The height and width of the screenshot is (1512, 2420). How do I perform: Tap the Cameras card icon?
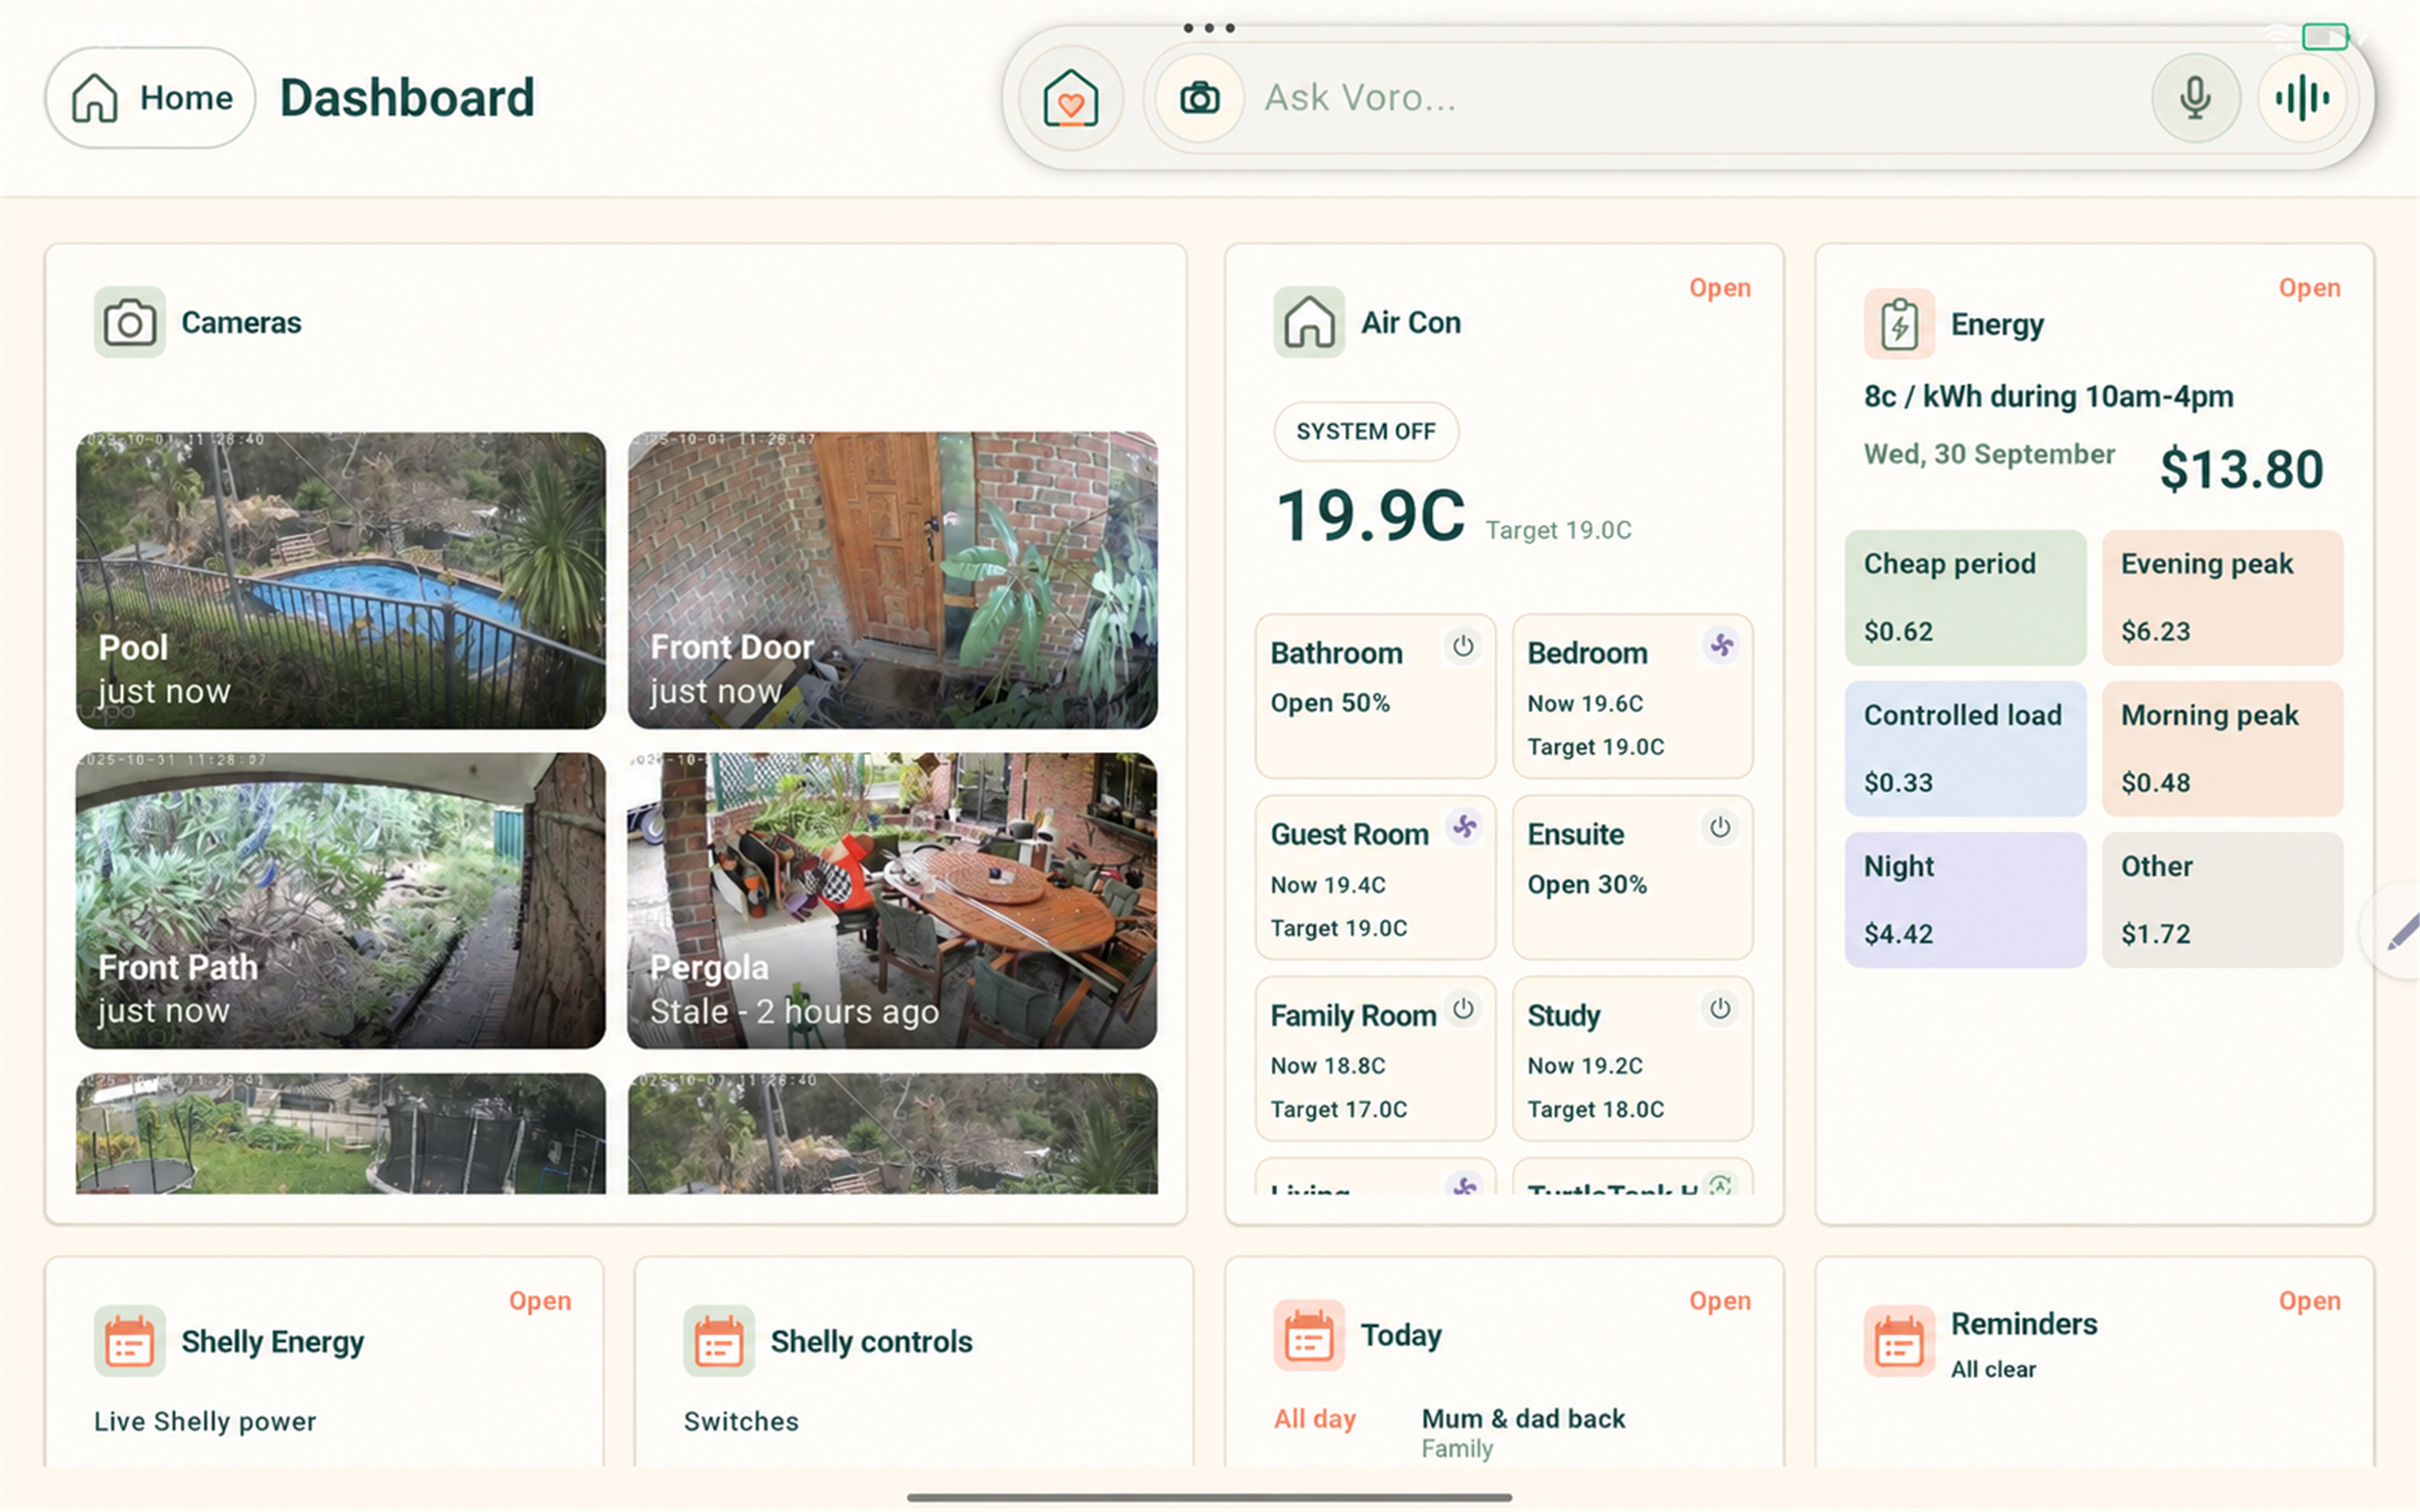(x=129, y=323)
